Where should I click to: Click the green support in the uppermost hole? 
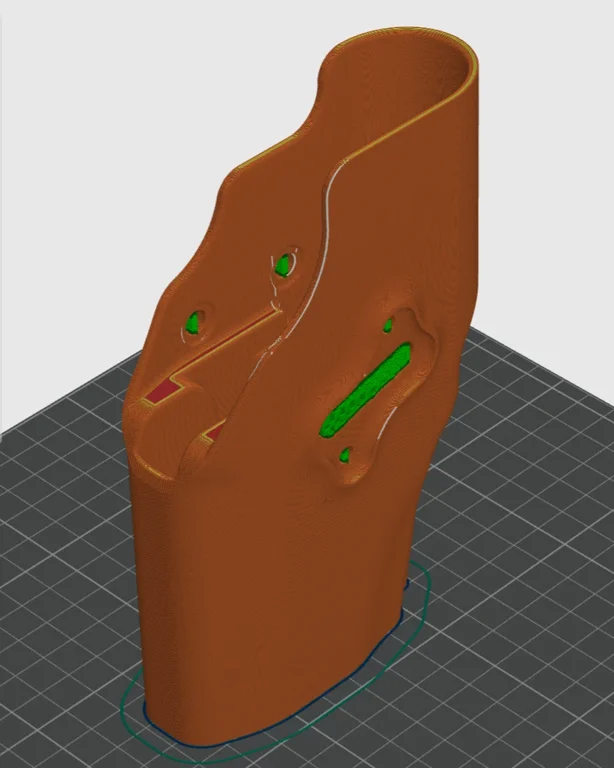click(x=284, y=265)
